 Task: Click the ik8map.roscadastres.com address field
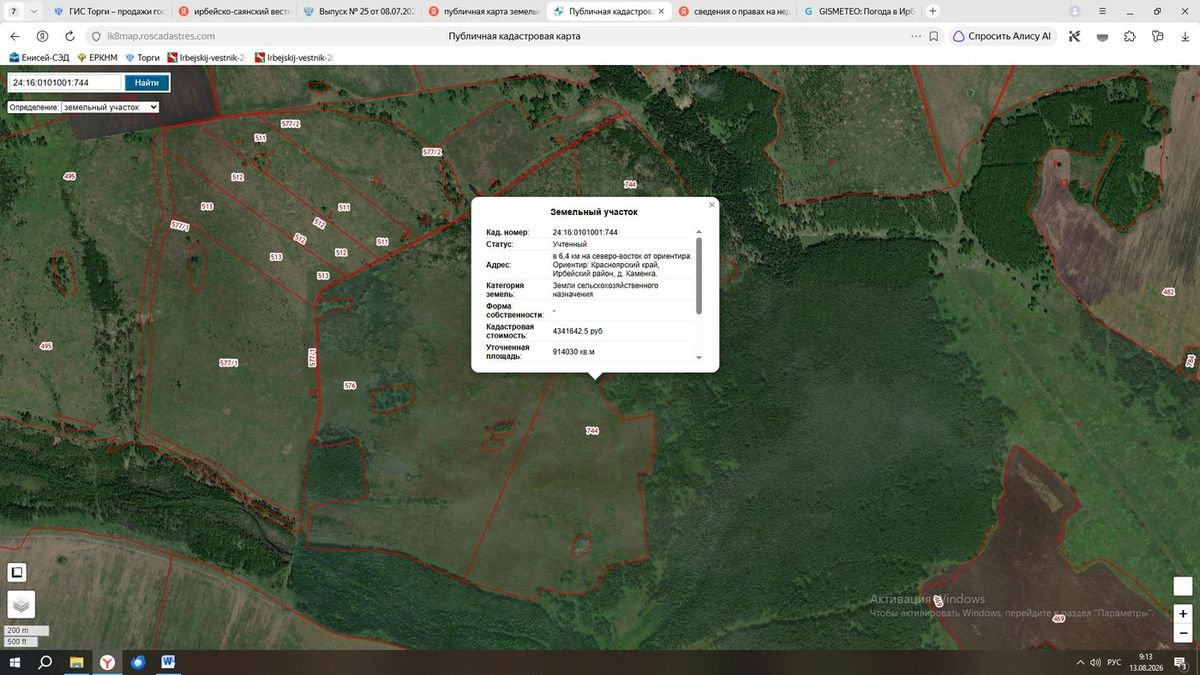click(160, 36)
